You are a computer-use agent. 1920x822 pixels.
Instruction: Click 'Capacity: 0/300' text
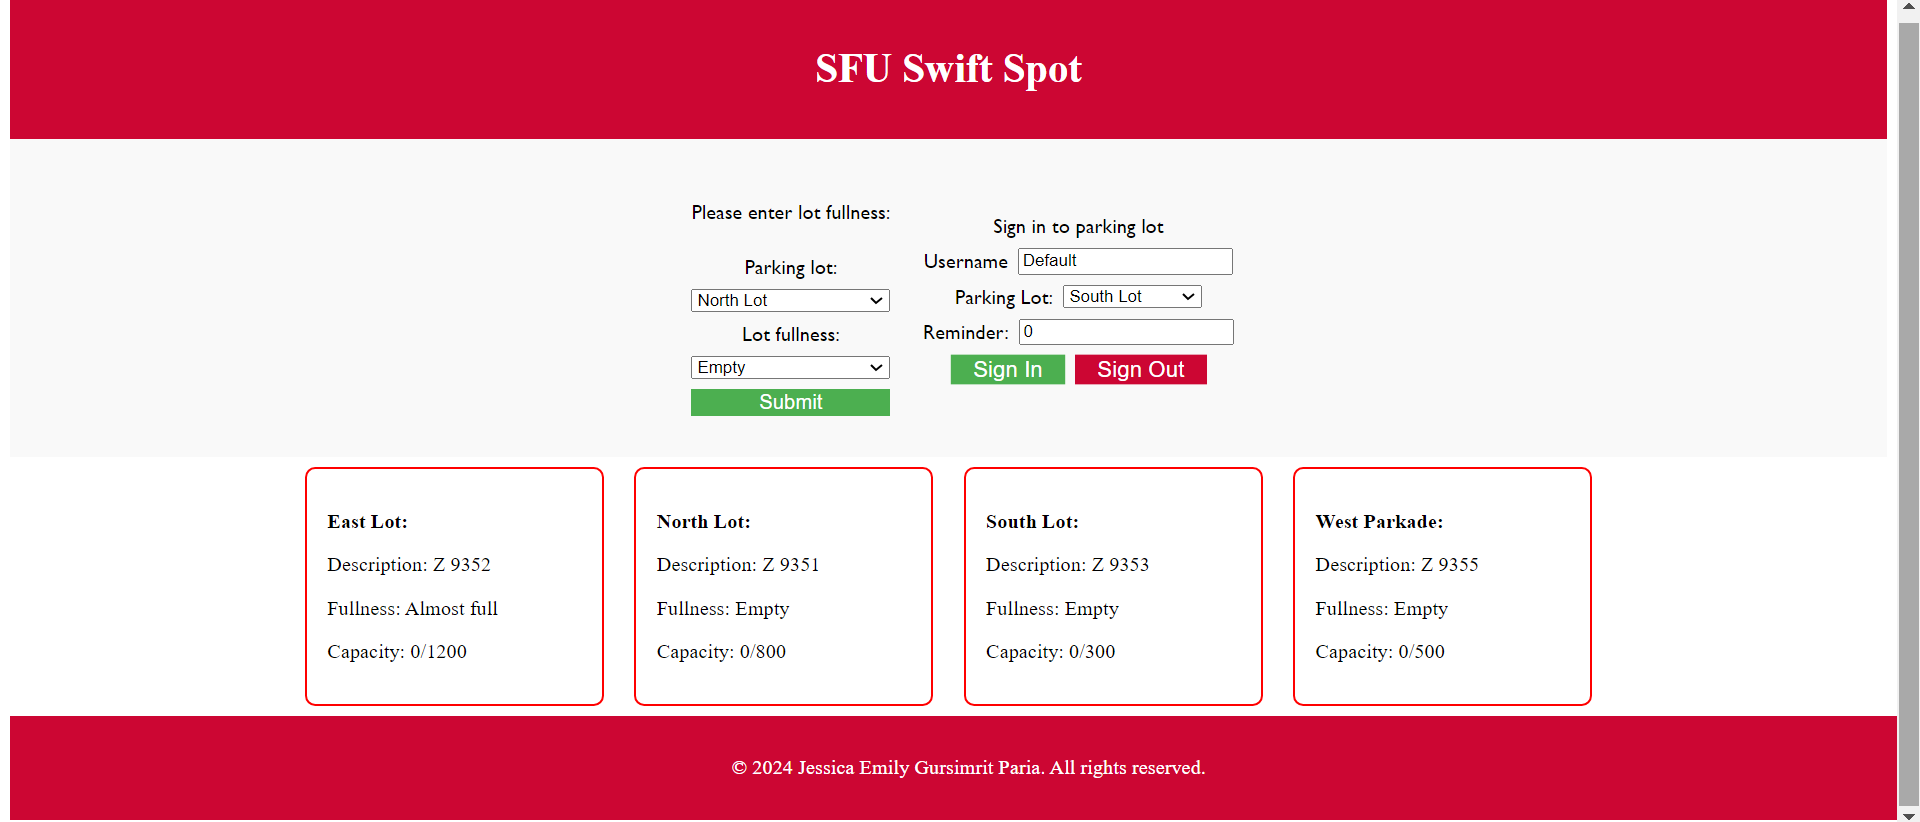[x=1050, y=652]
